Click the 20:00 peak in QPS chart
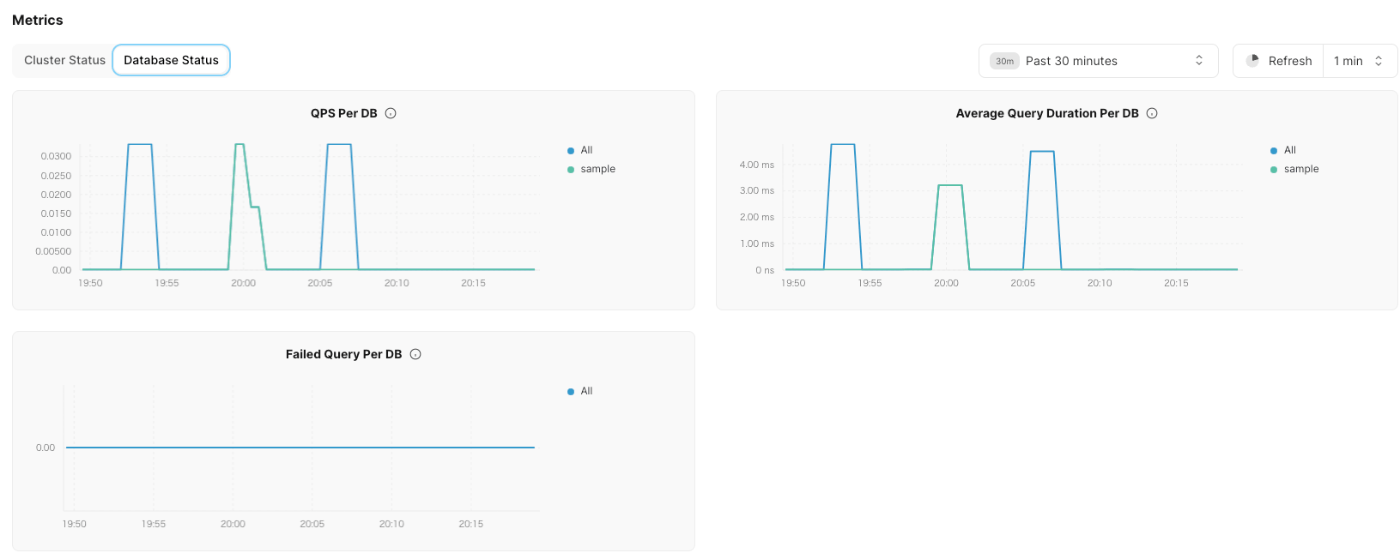 point(240,145)
